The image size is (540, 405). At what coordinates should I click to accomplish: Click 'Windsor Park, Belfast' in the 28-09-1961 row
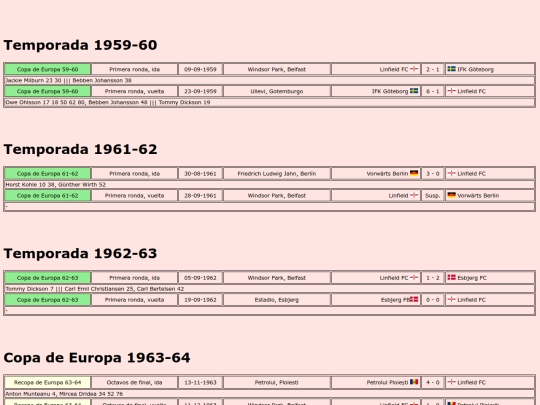coord(277,196)
